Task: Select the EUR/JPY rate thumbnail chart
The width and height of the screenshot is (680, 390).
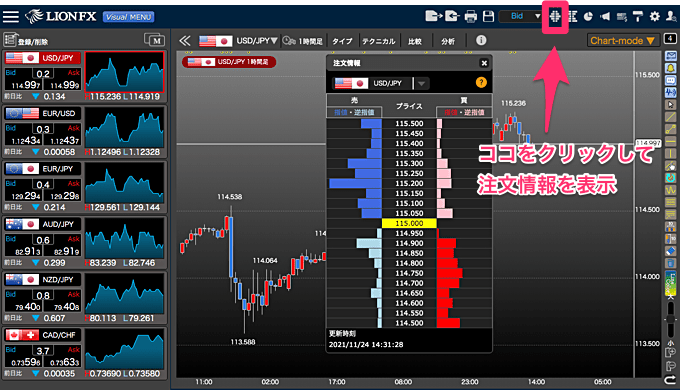Action: (124, 183)
